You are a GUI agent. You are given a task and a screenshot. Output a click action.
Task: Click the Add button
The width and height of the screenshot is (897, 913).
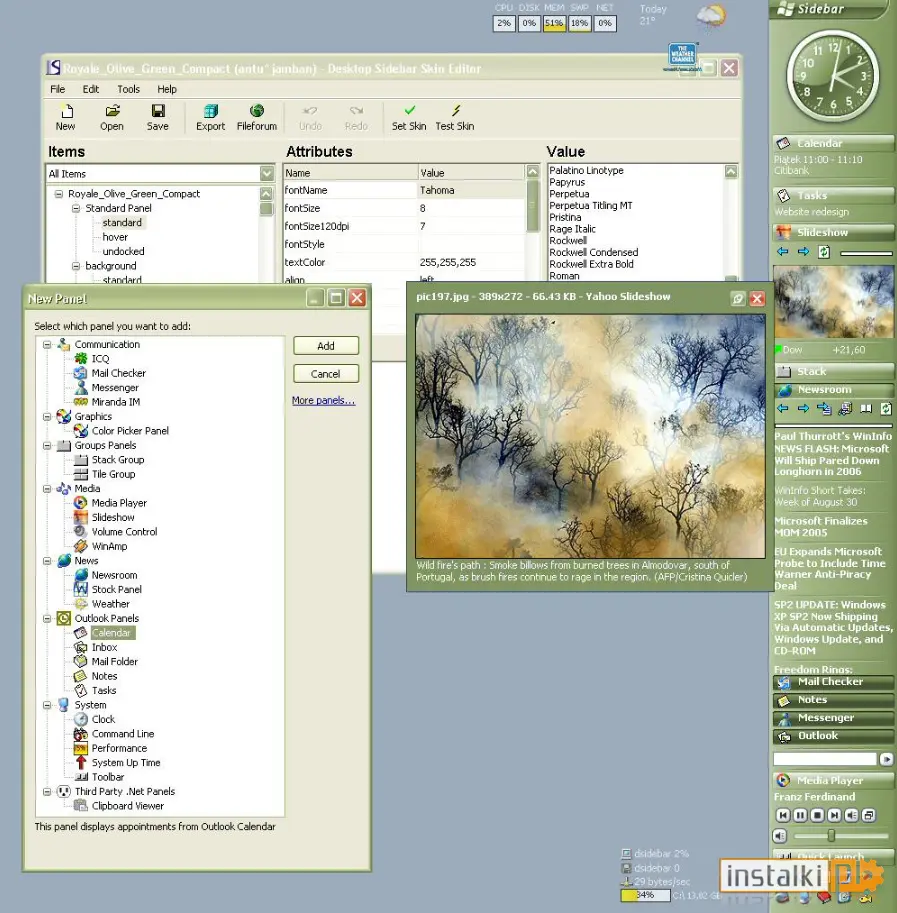[326, 346]
